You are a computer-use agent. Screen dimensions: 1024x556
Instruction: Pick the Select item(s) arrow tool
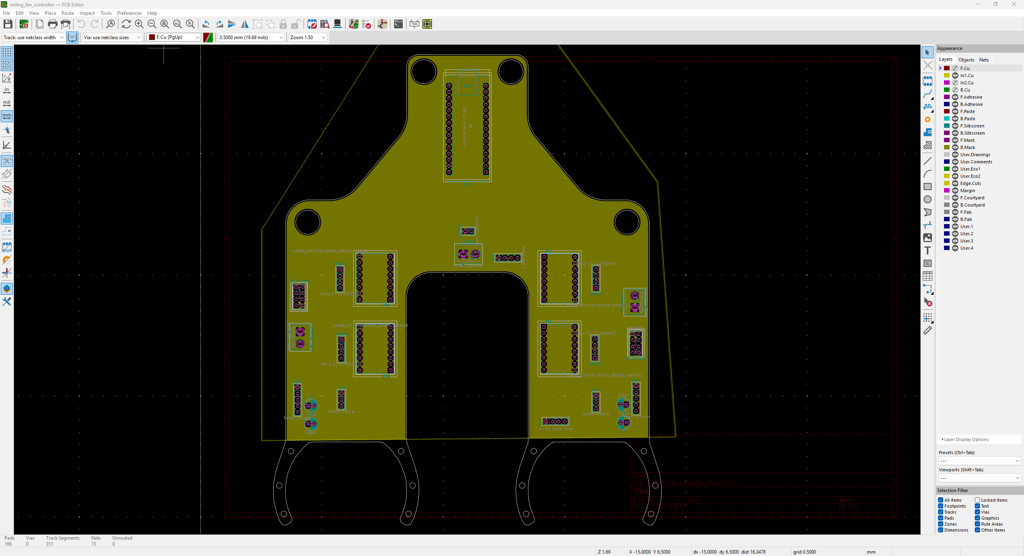(927, 52)
